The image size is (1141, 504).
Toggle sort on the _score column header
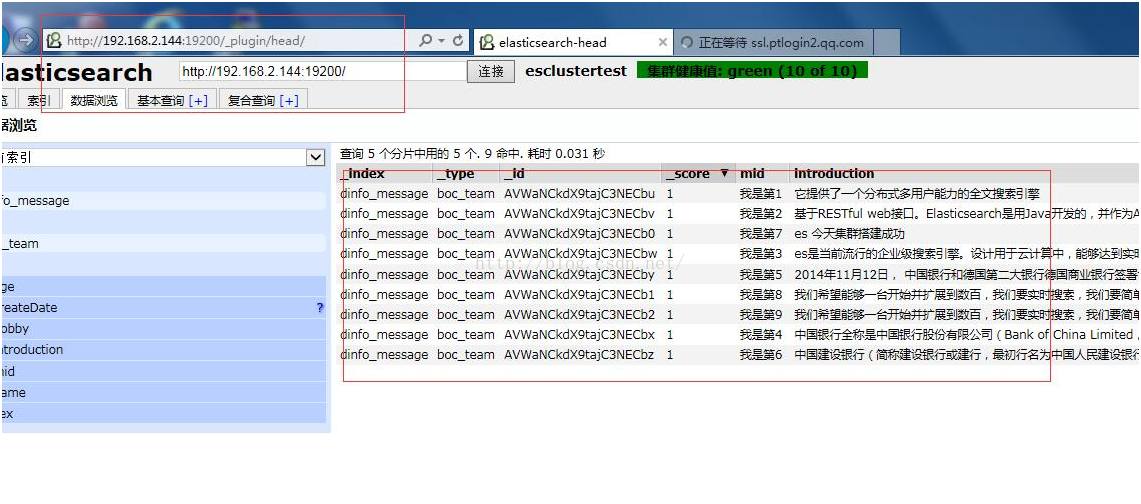pos(698,173)
